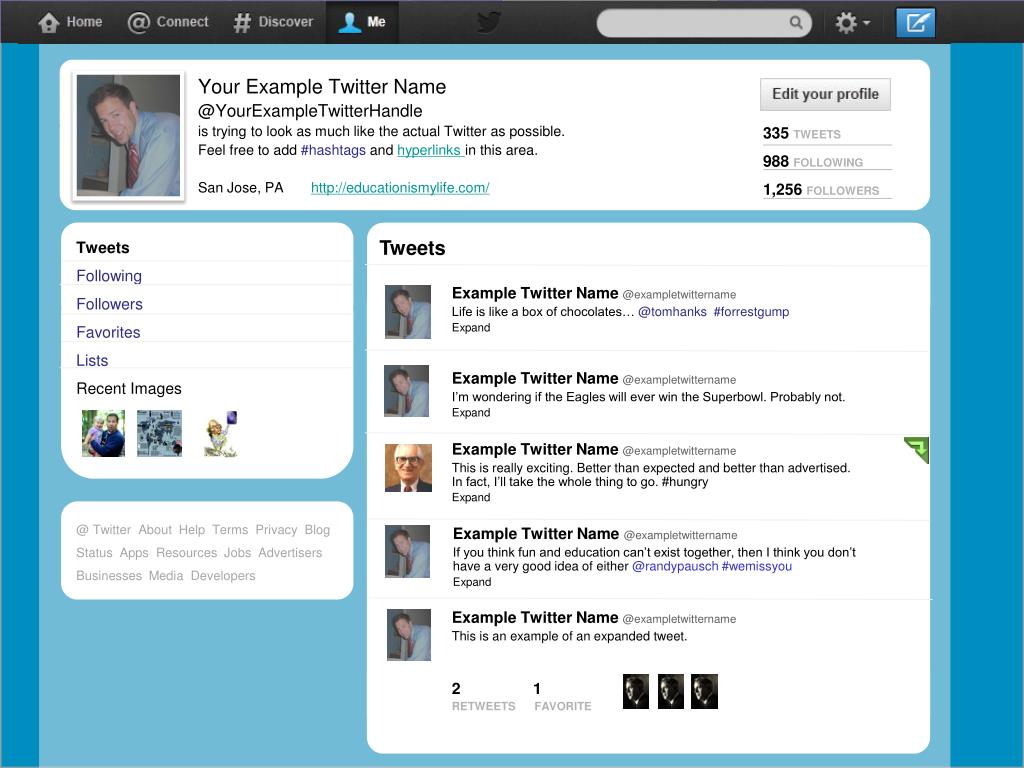Click the Help footer link

pyautogui.click(x=192, y=530)
